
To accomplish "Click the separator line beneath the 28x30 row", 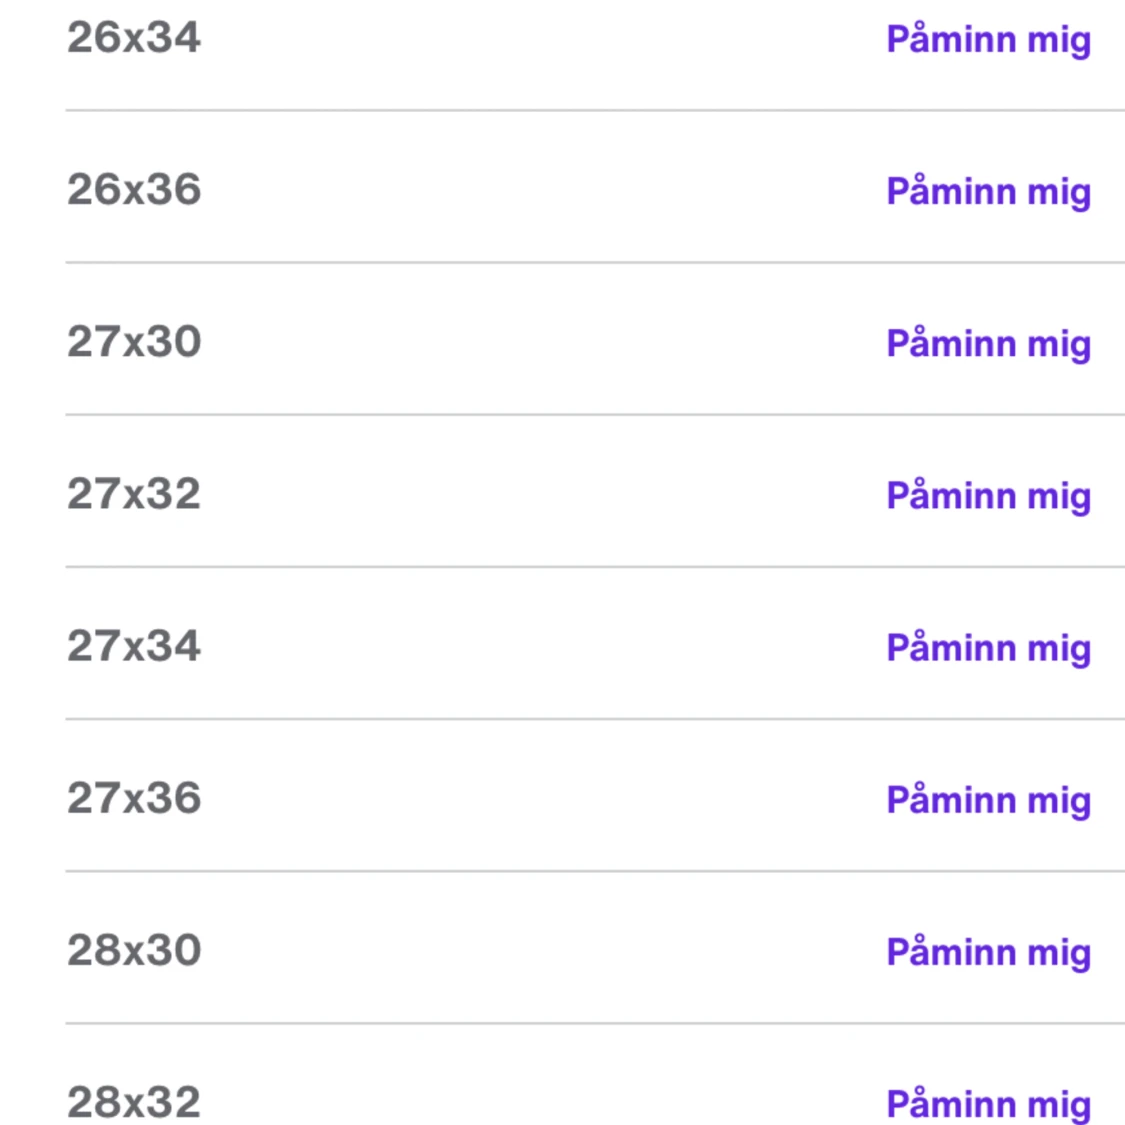I will click(x=594, y=1022).
